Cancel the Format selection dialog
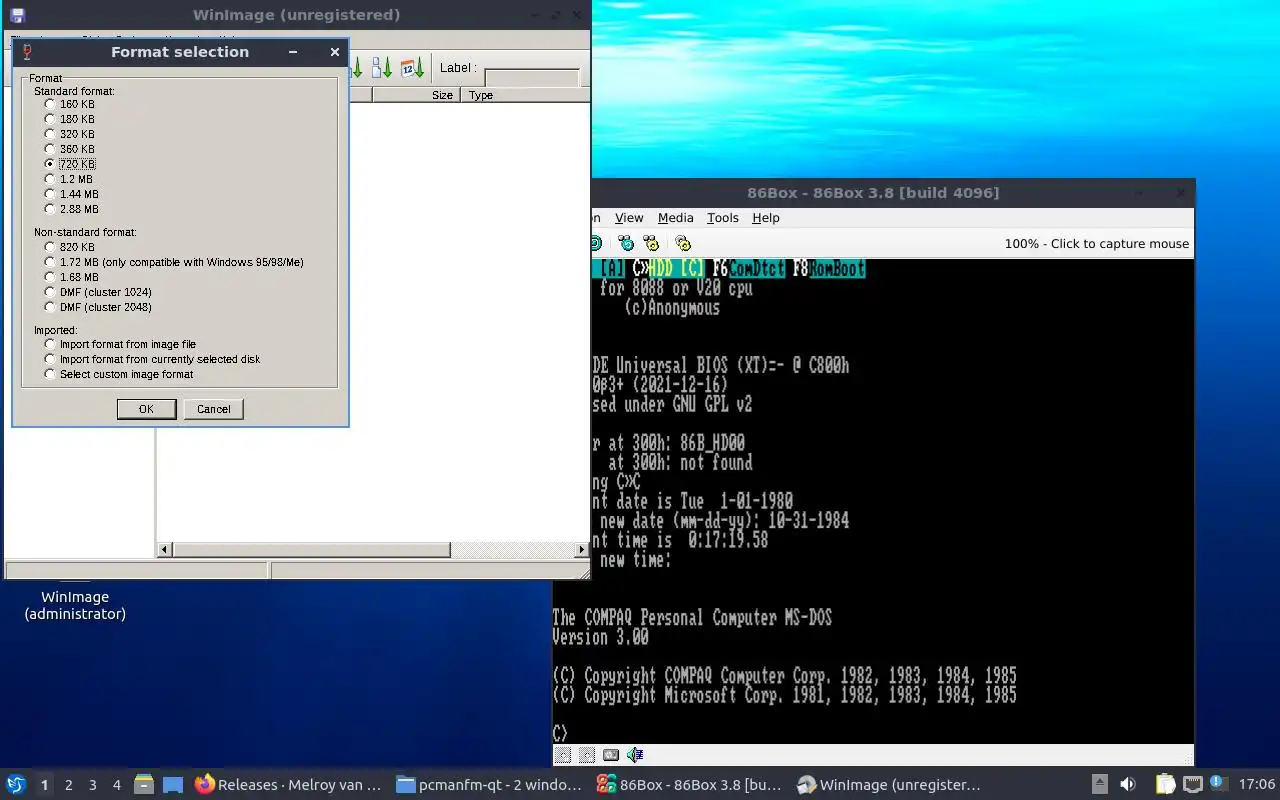The width and height of the screenshot is (1280, 800). pyautogui.click(x=214, y=409)
